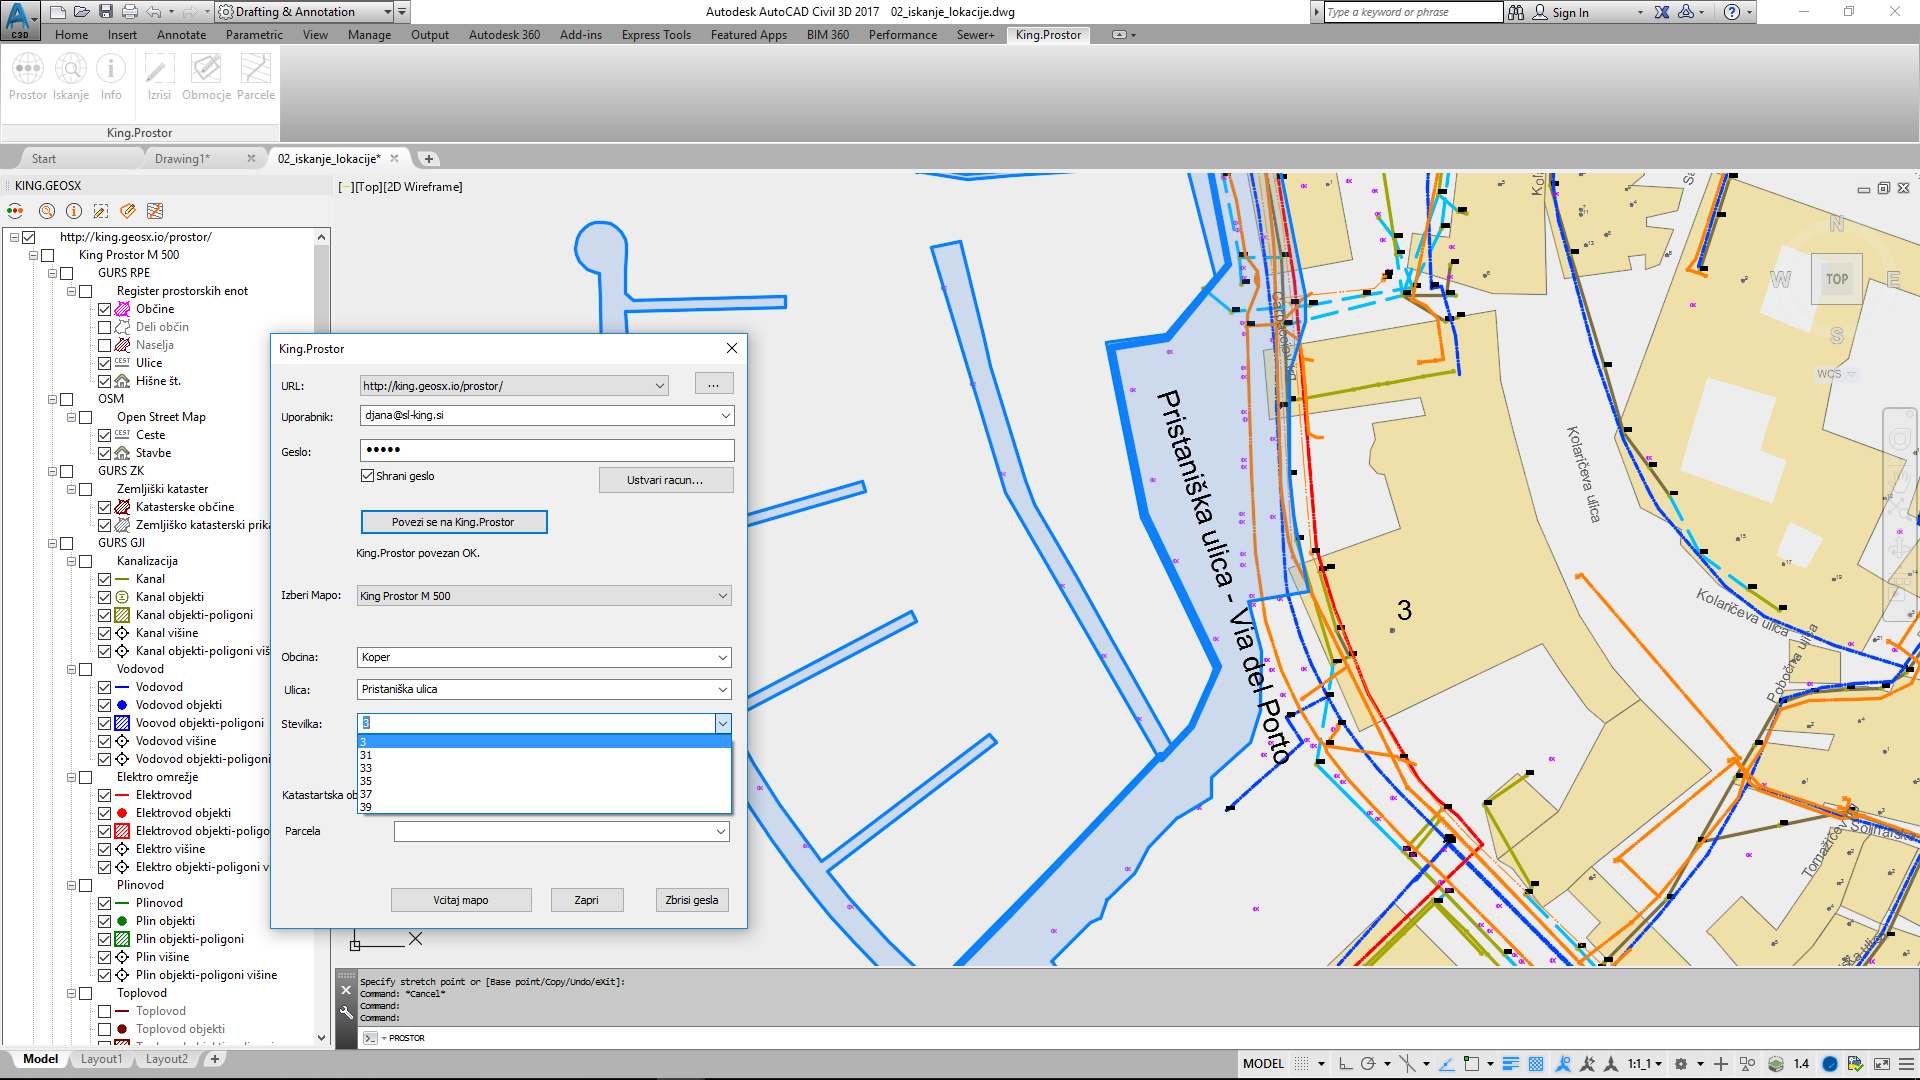The height and width of the screenshot is (1080, 1920).
Task: Click orange info icon in KING.GEOSX panel
Action: pos(74,211)
